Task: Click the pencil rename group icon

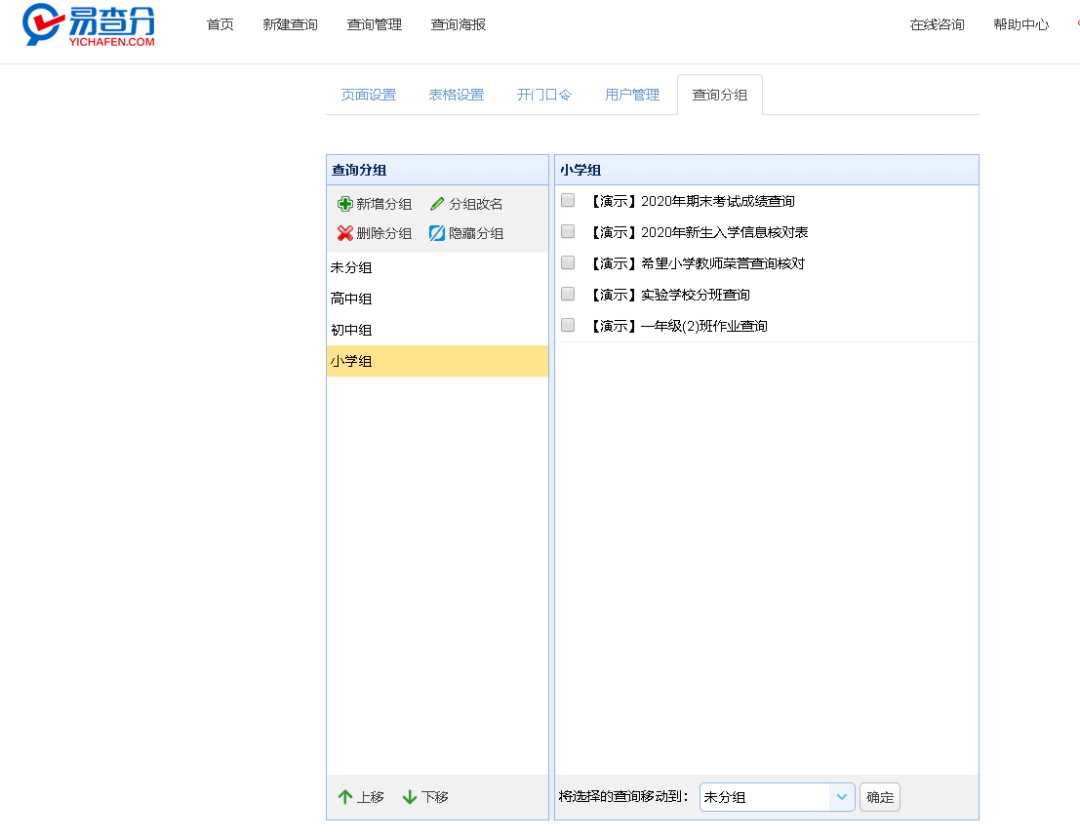Action: click(x=437, y=204)
